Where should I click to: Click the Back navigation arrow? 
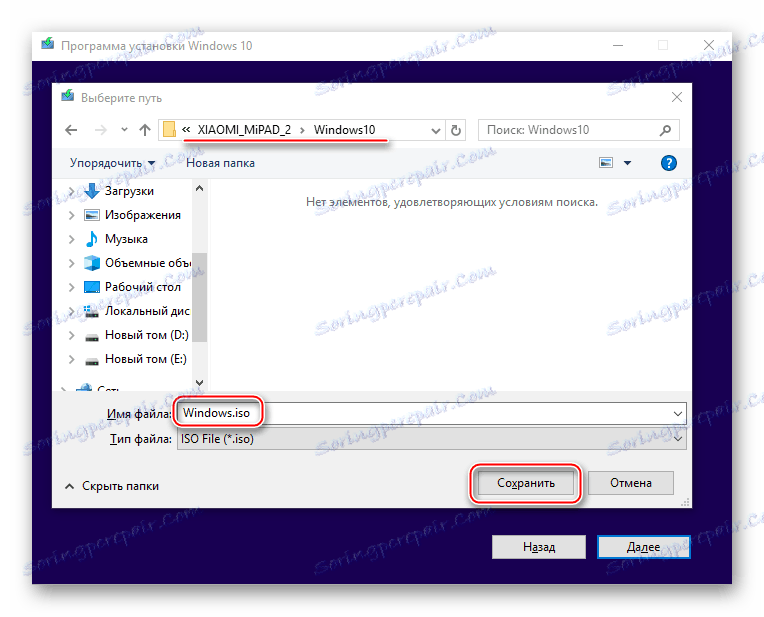pyautogui.click(x=71, y=130)
